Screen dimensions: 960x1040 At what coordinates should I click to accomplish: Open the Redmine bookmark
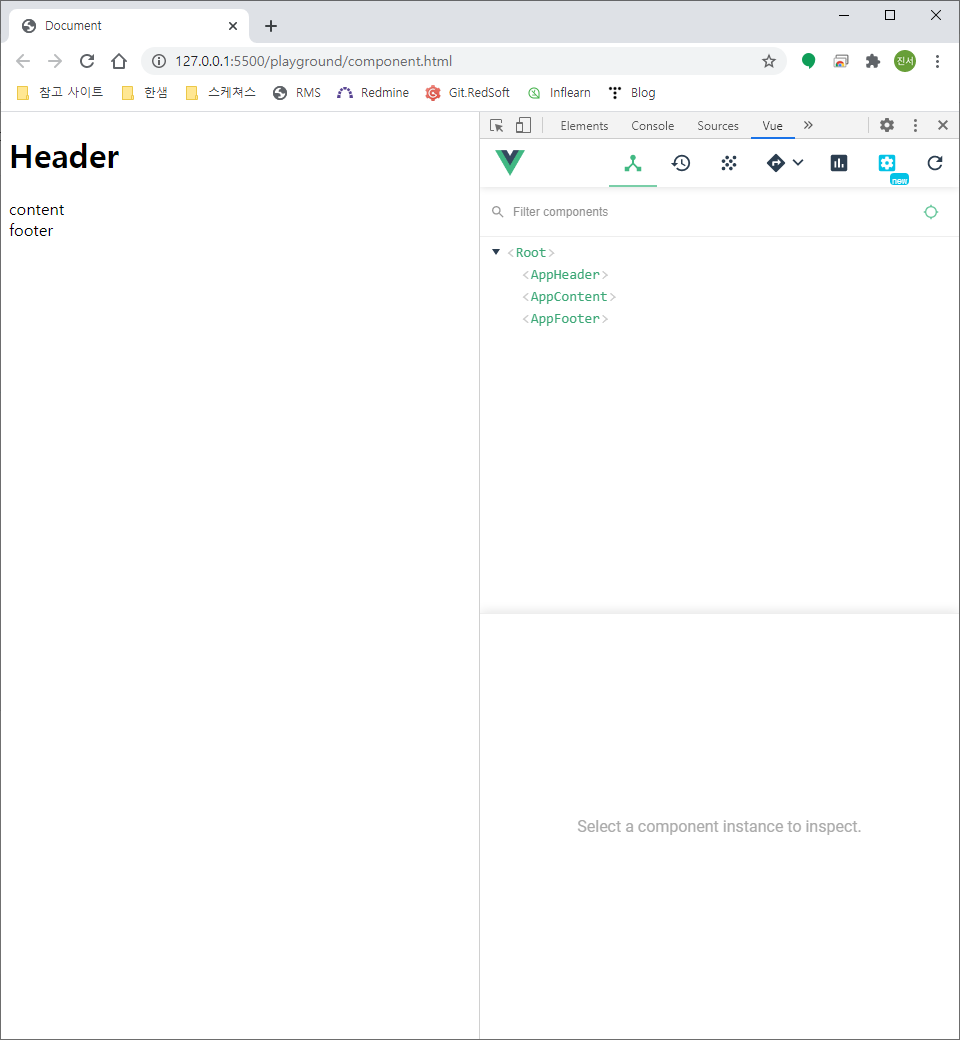click(373, 93)
